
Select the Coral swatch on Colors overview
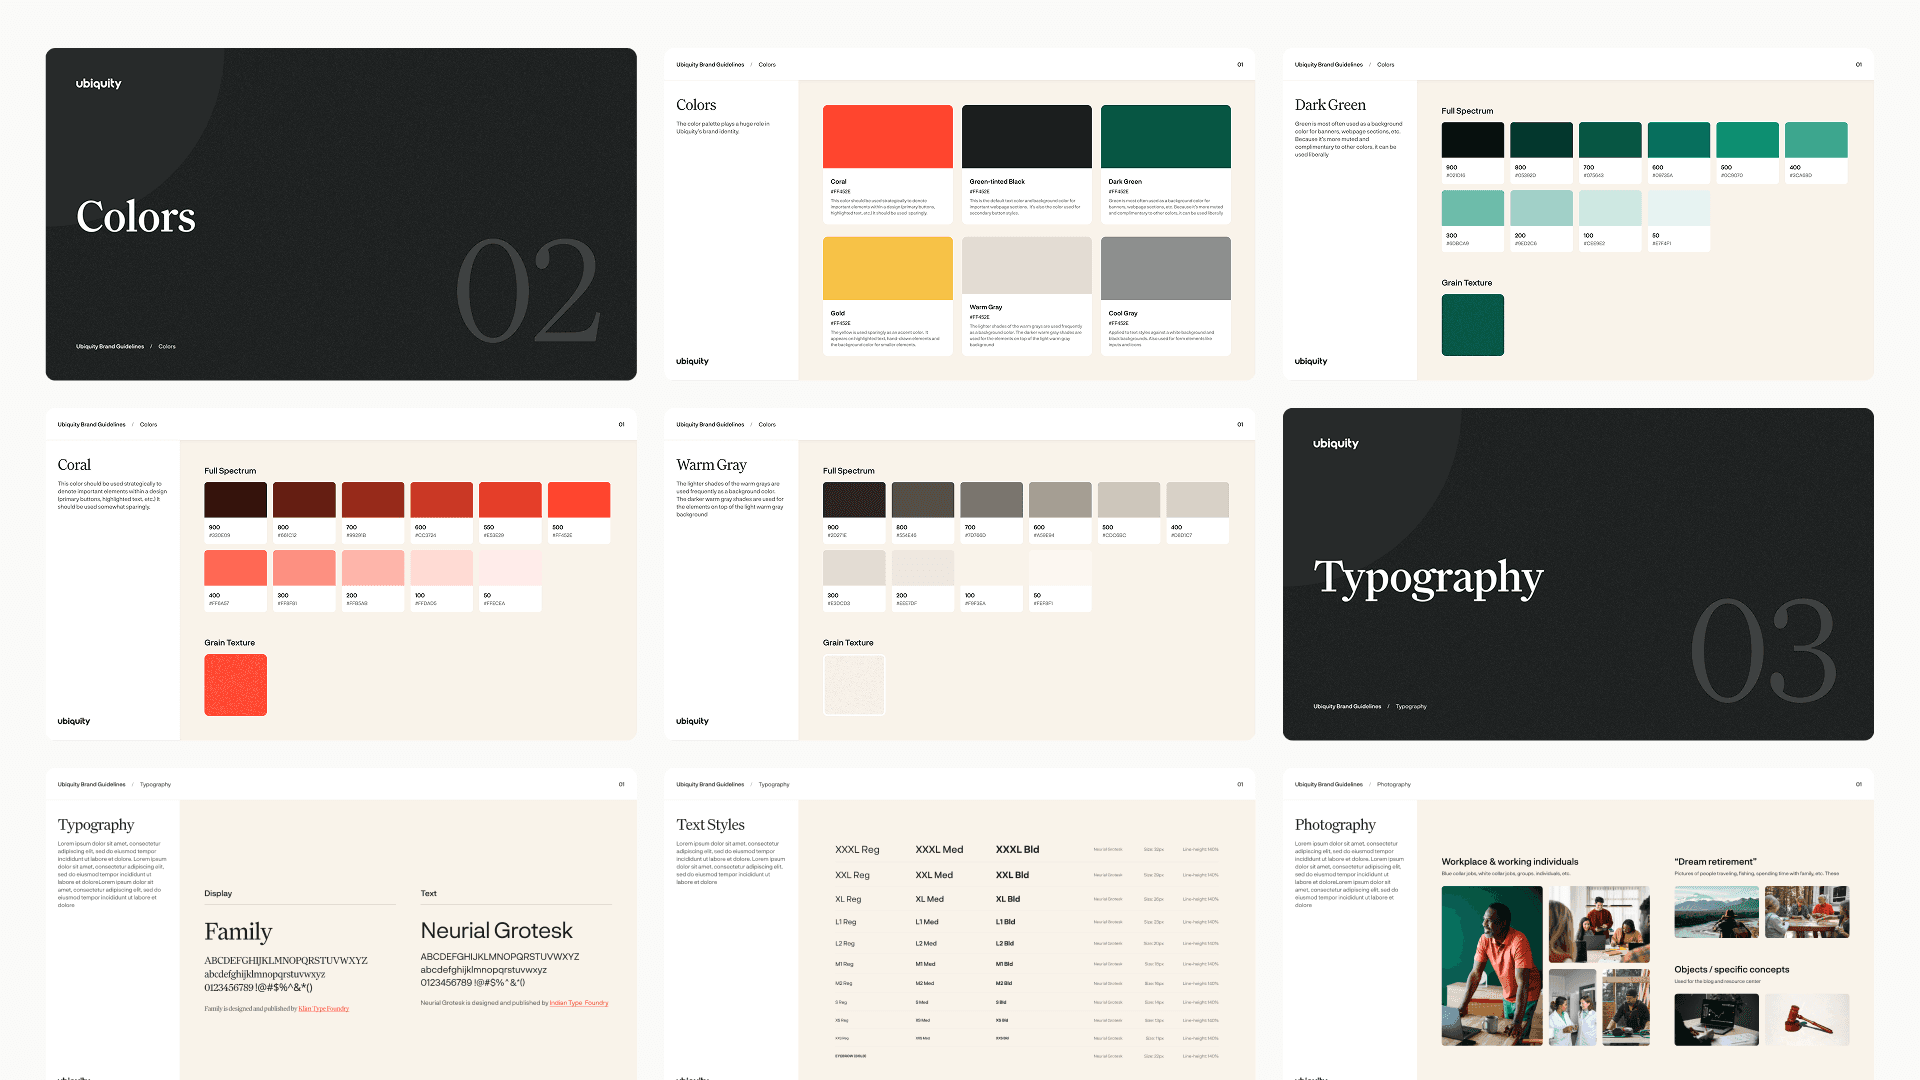(887, 137)
